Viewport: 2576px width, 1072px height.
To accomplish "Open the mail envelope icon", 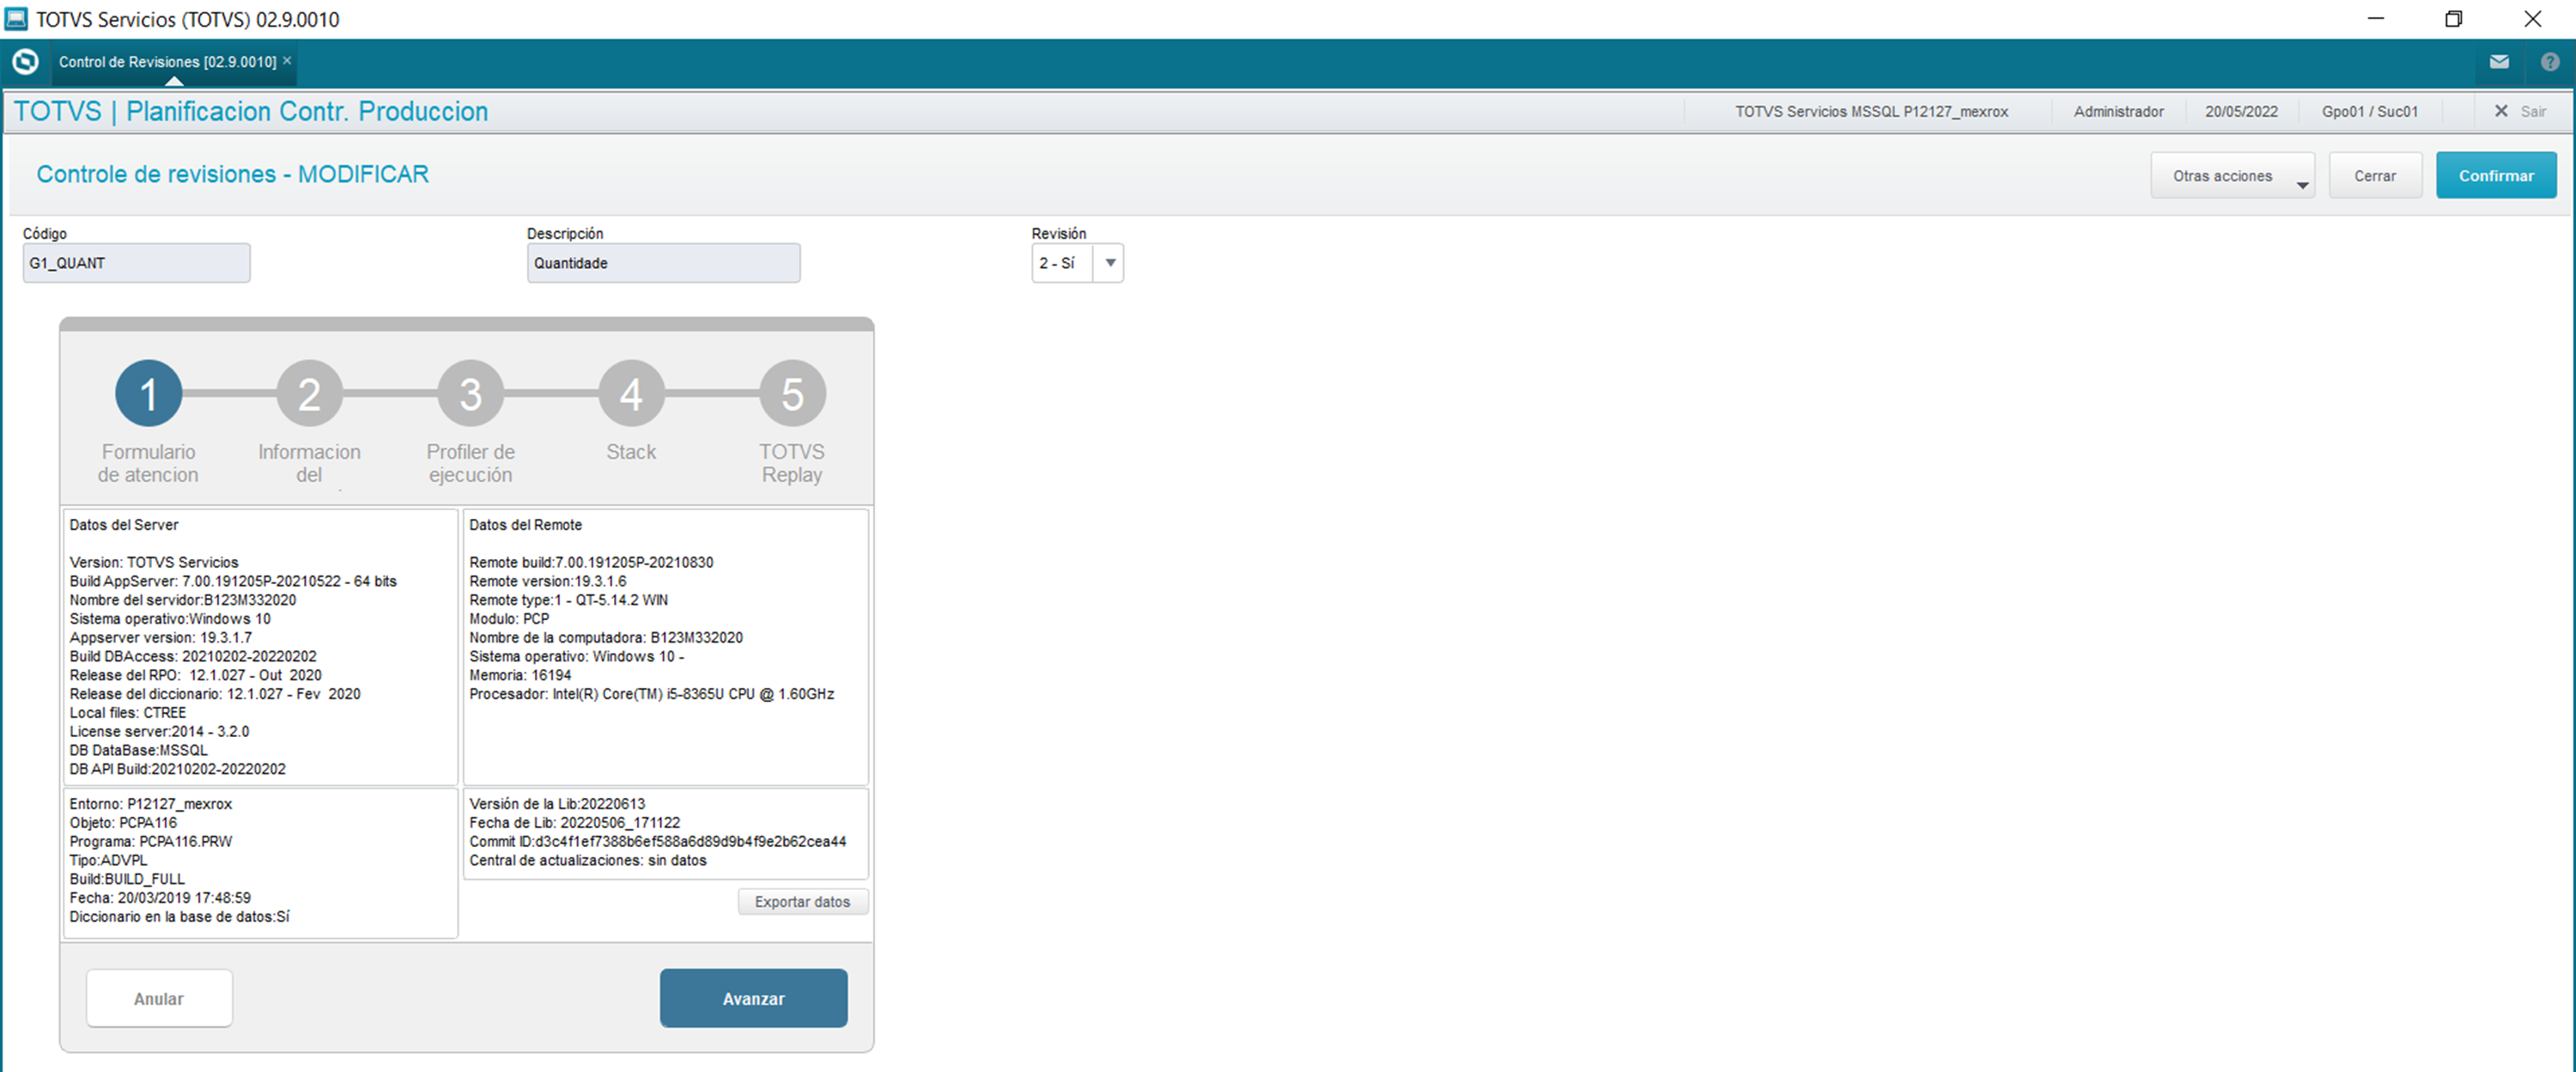I will click(2498, 62).
